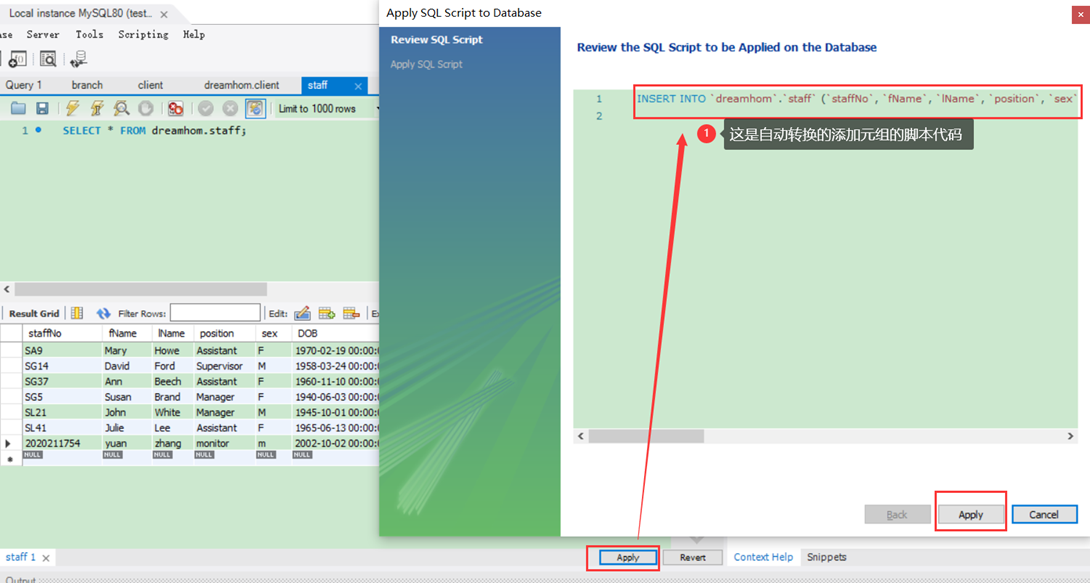Click the Explain query plan magnifier icon
This screenshot has height=583, width=1090.
click(x=120, y=108)
